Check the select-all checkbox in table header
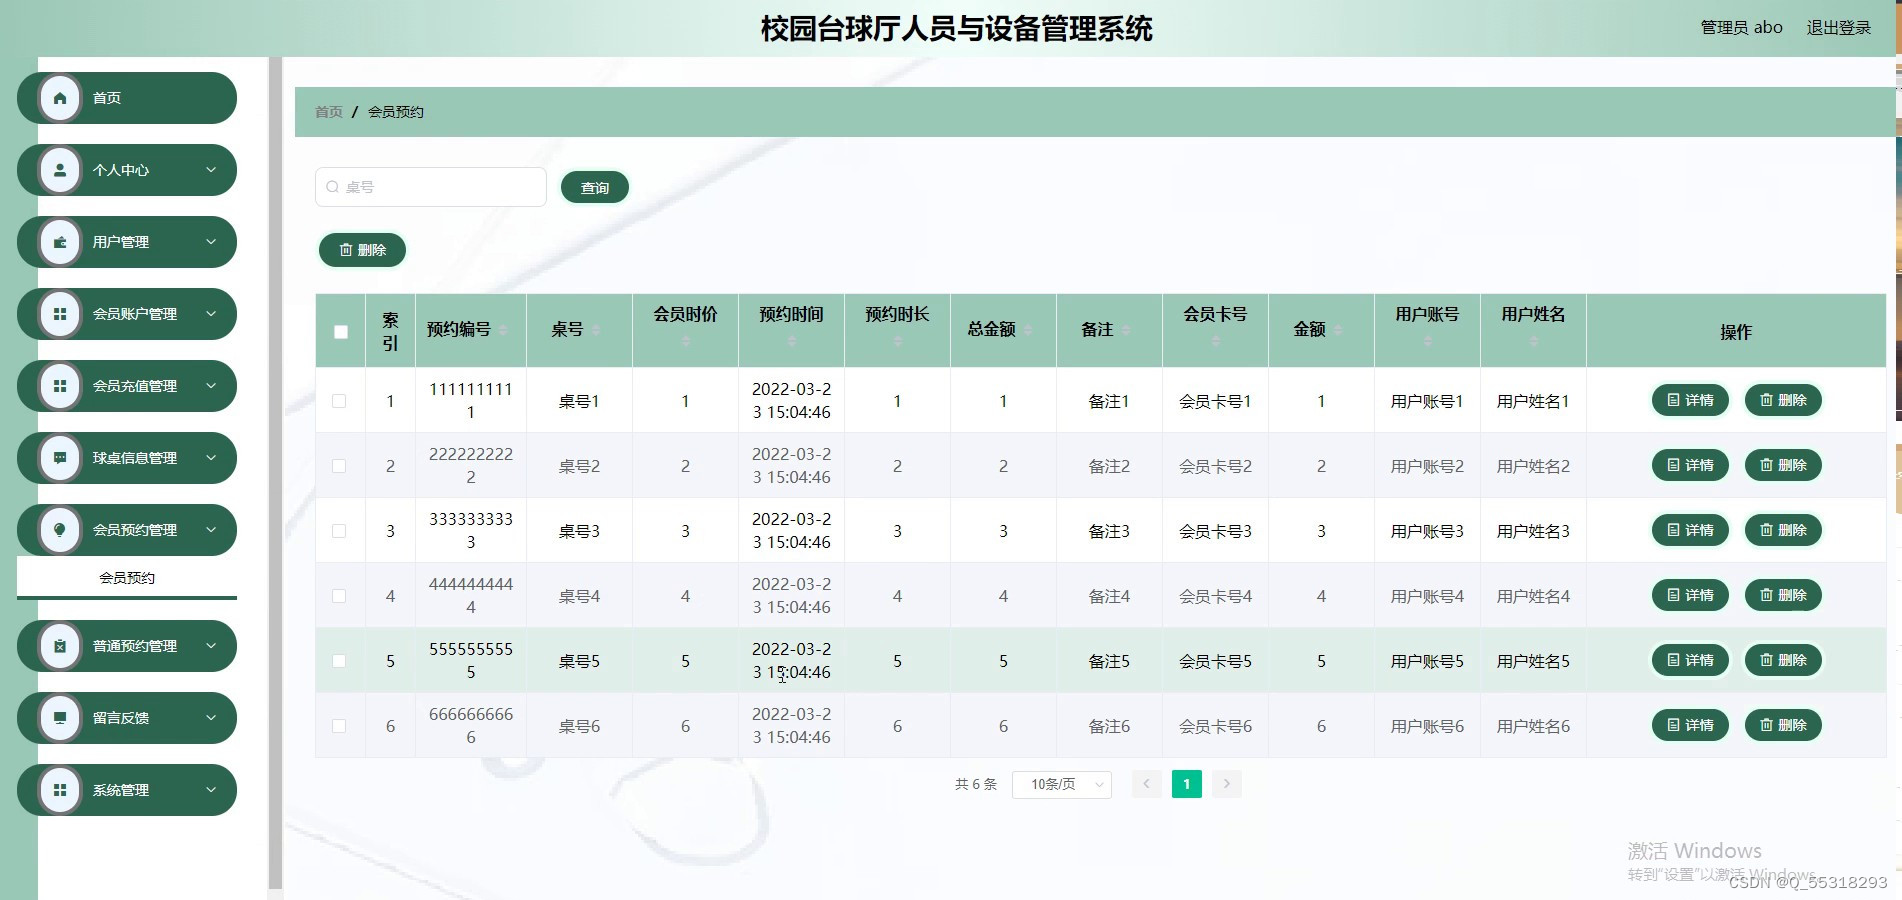This screenshot has height=900, width=1902. pyautogui.click(x=340, y=330)
